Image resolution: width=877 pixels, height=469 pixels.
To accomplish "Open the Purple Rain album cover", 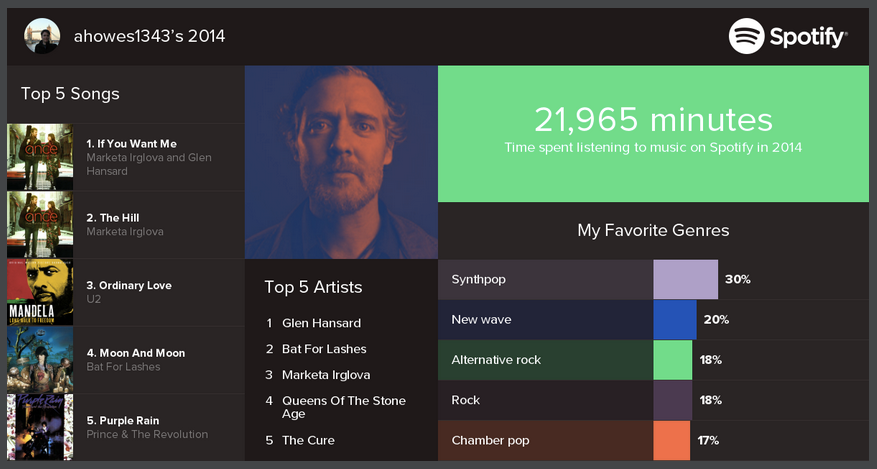I will pyautogui.click(x=40, y=427).
